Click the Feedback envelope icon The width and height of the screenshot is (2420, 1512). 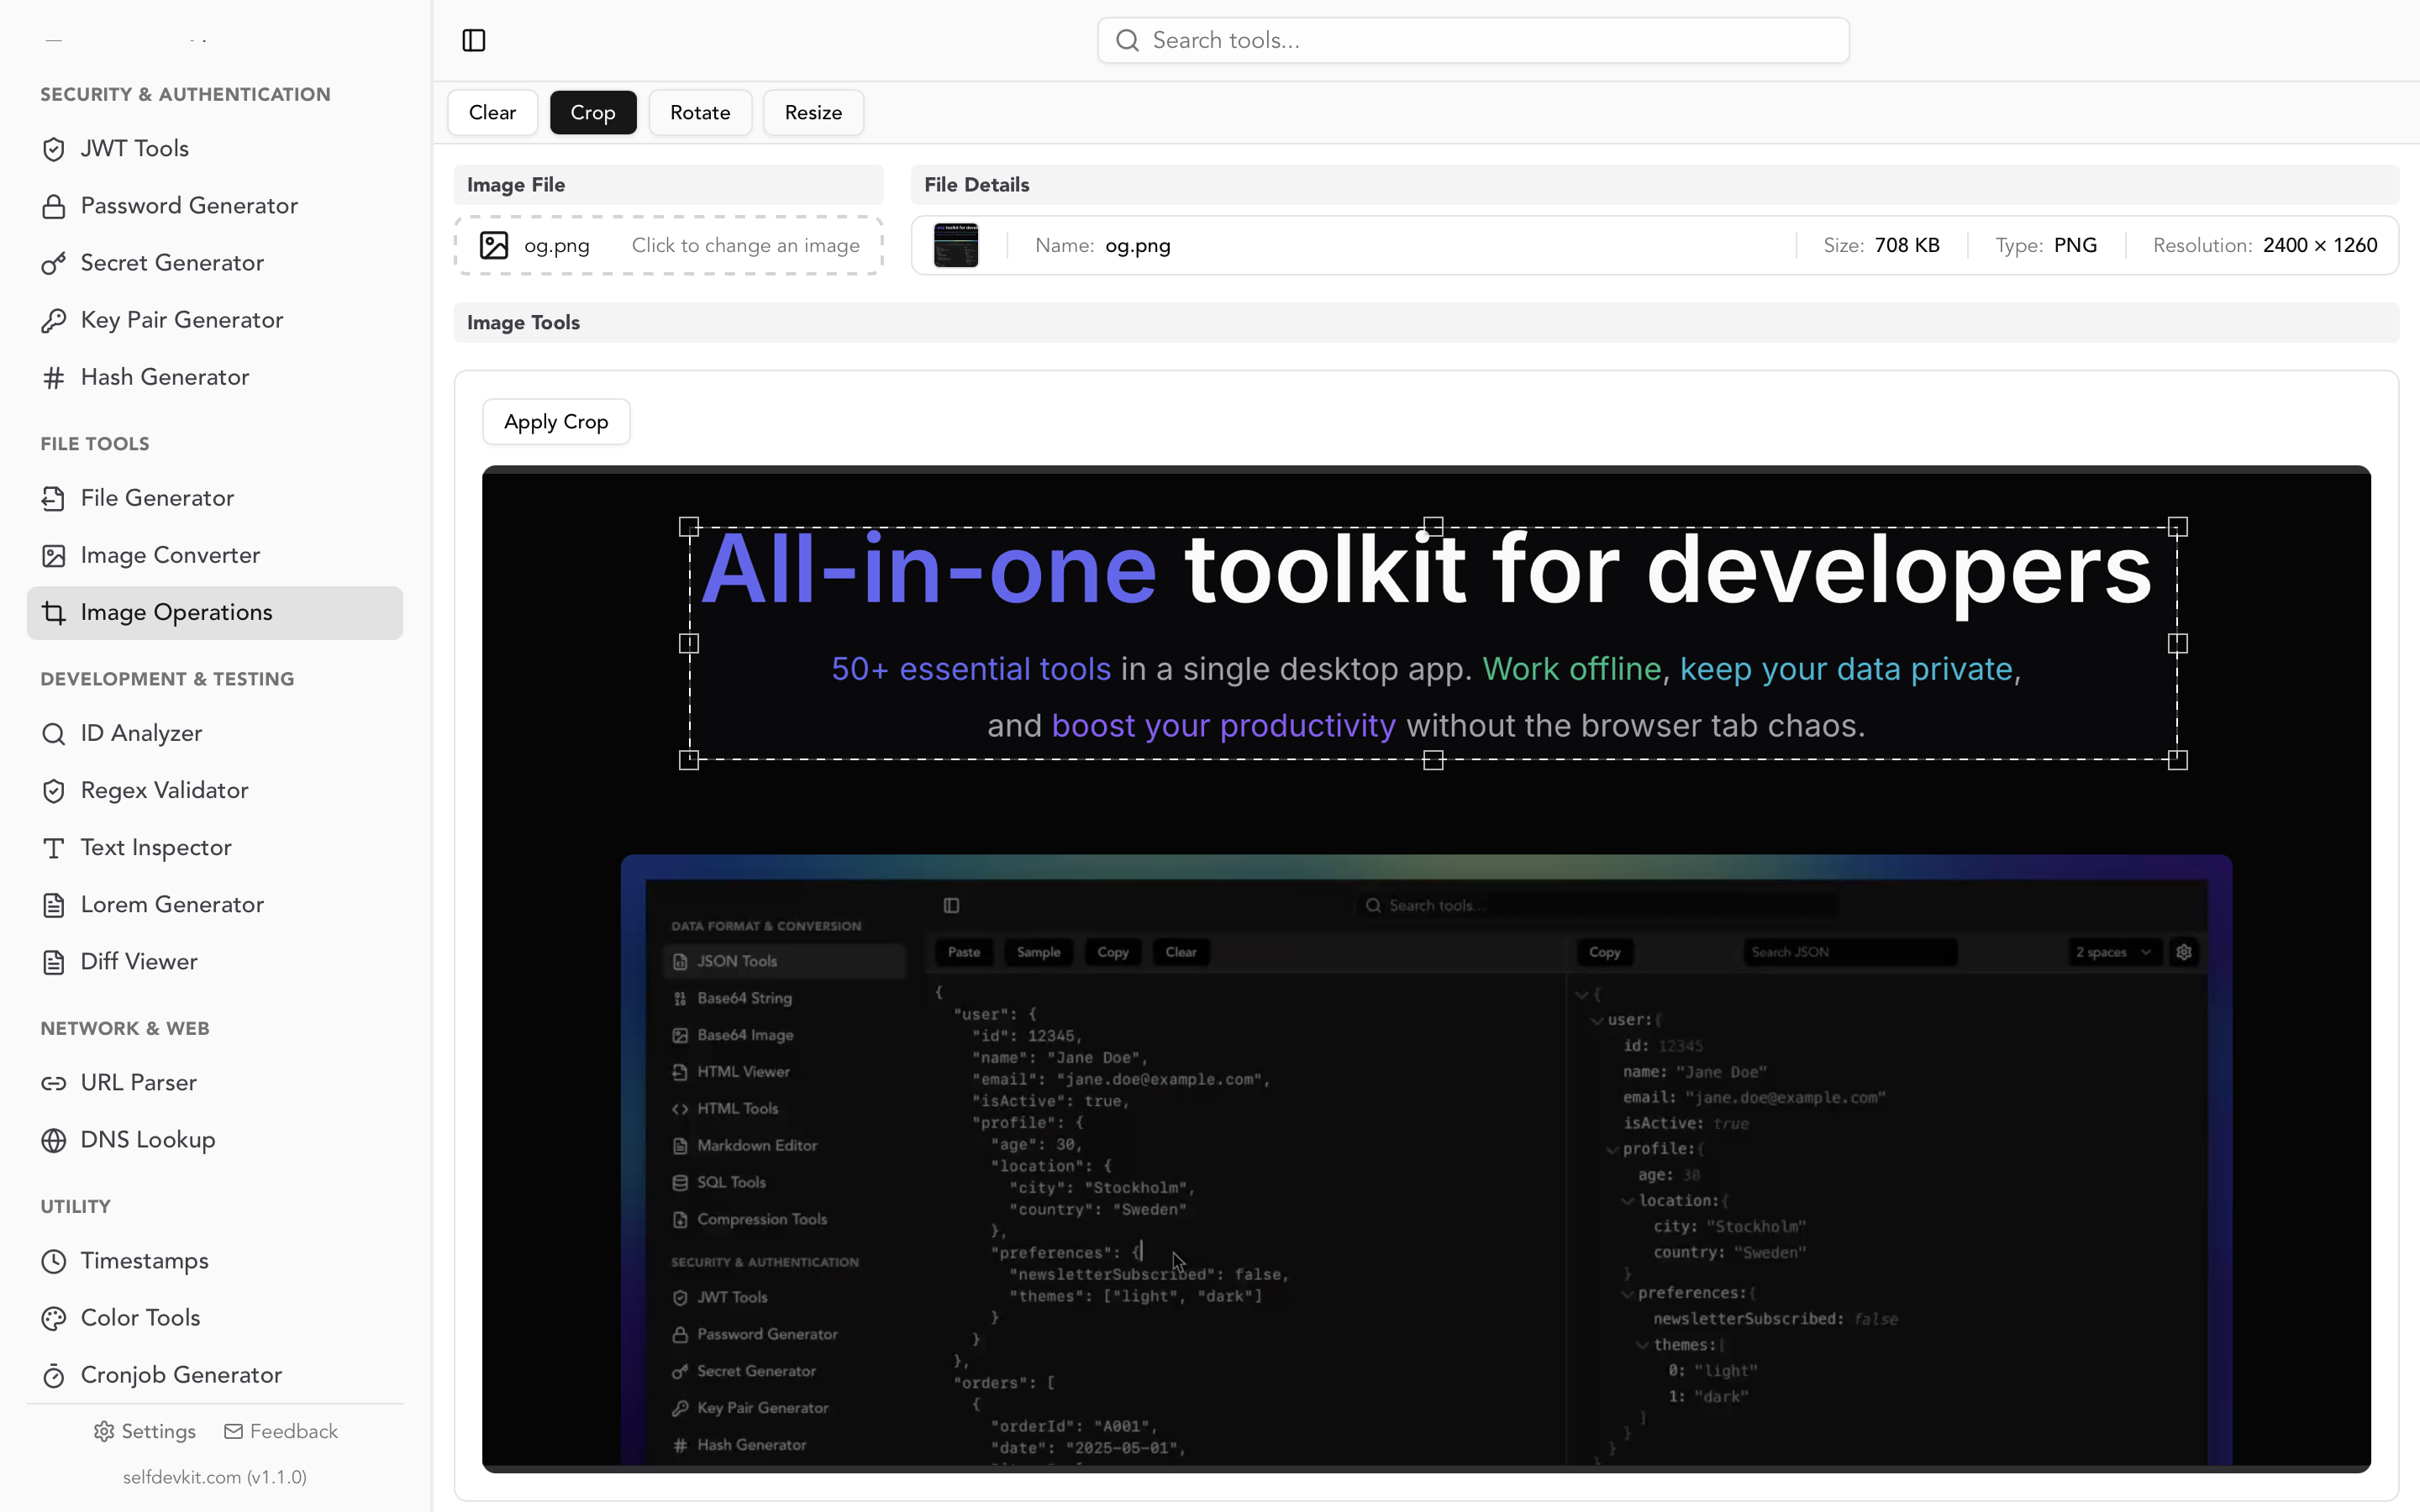tap(233, 1431)
